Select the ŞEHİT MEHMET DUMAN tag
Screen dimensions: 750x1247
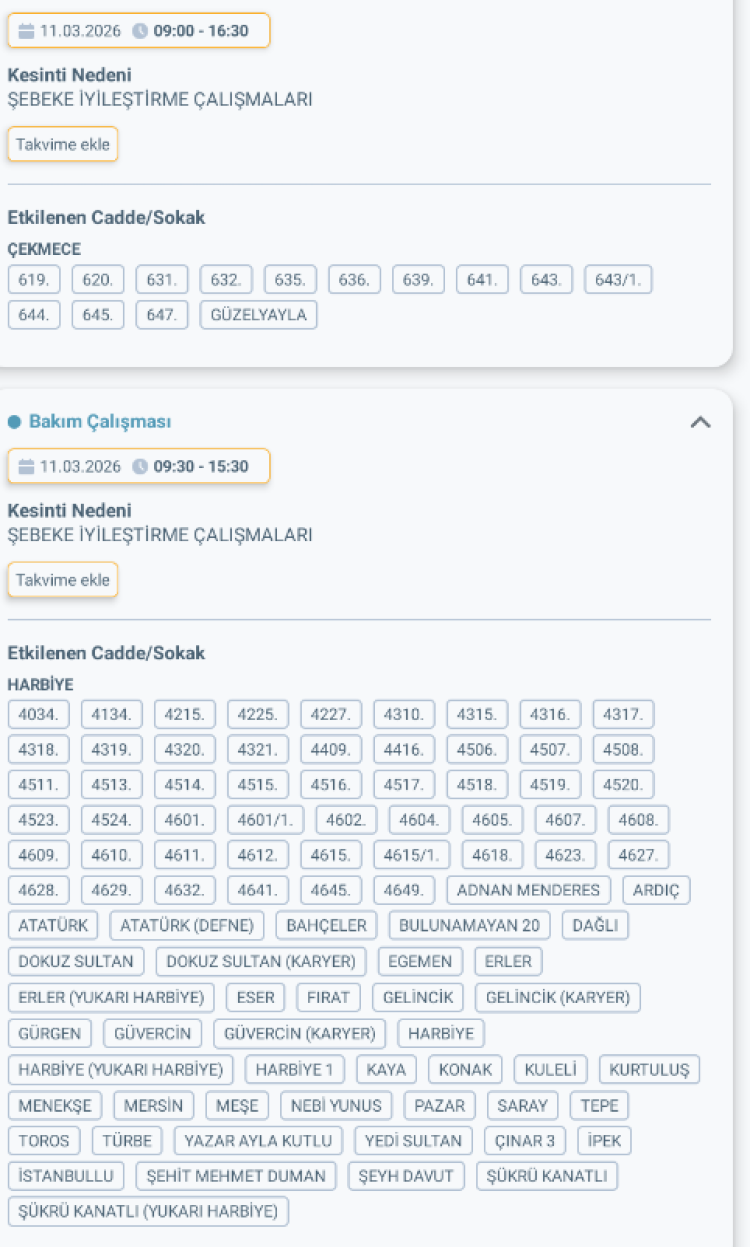pyautogui.click(x=236, y=1176)
